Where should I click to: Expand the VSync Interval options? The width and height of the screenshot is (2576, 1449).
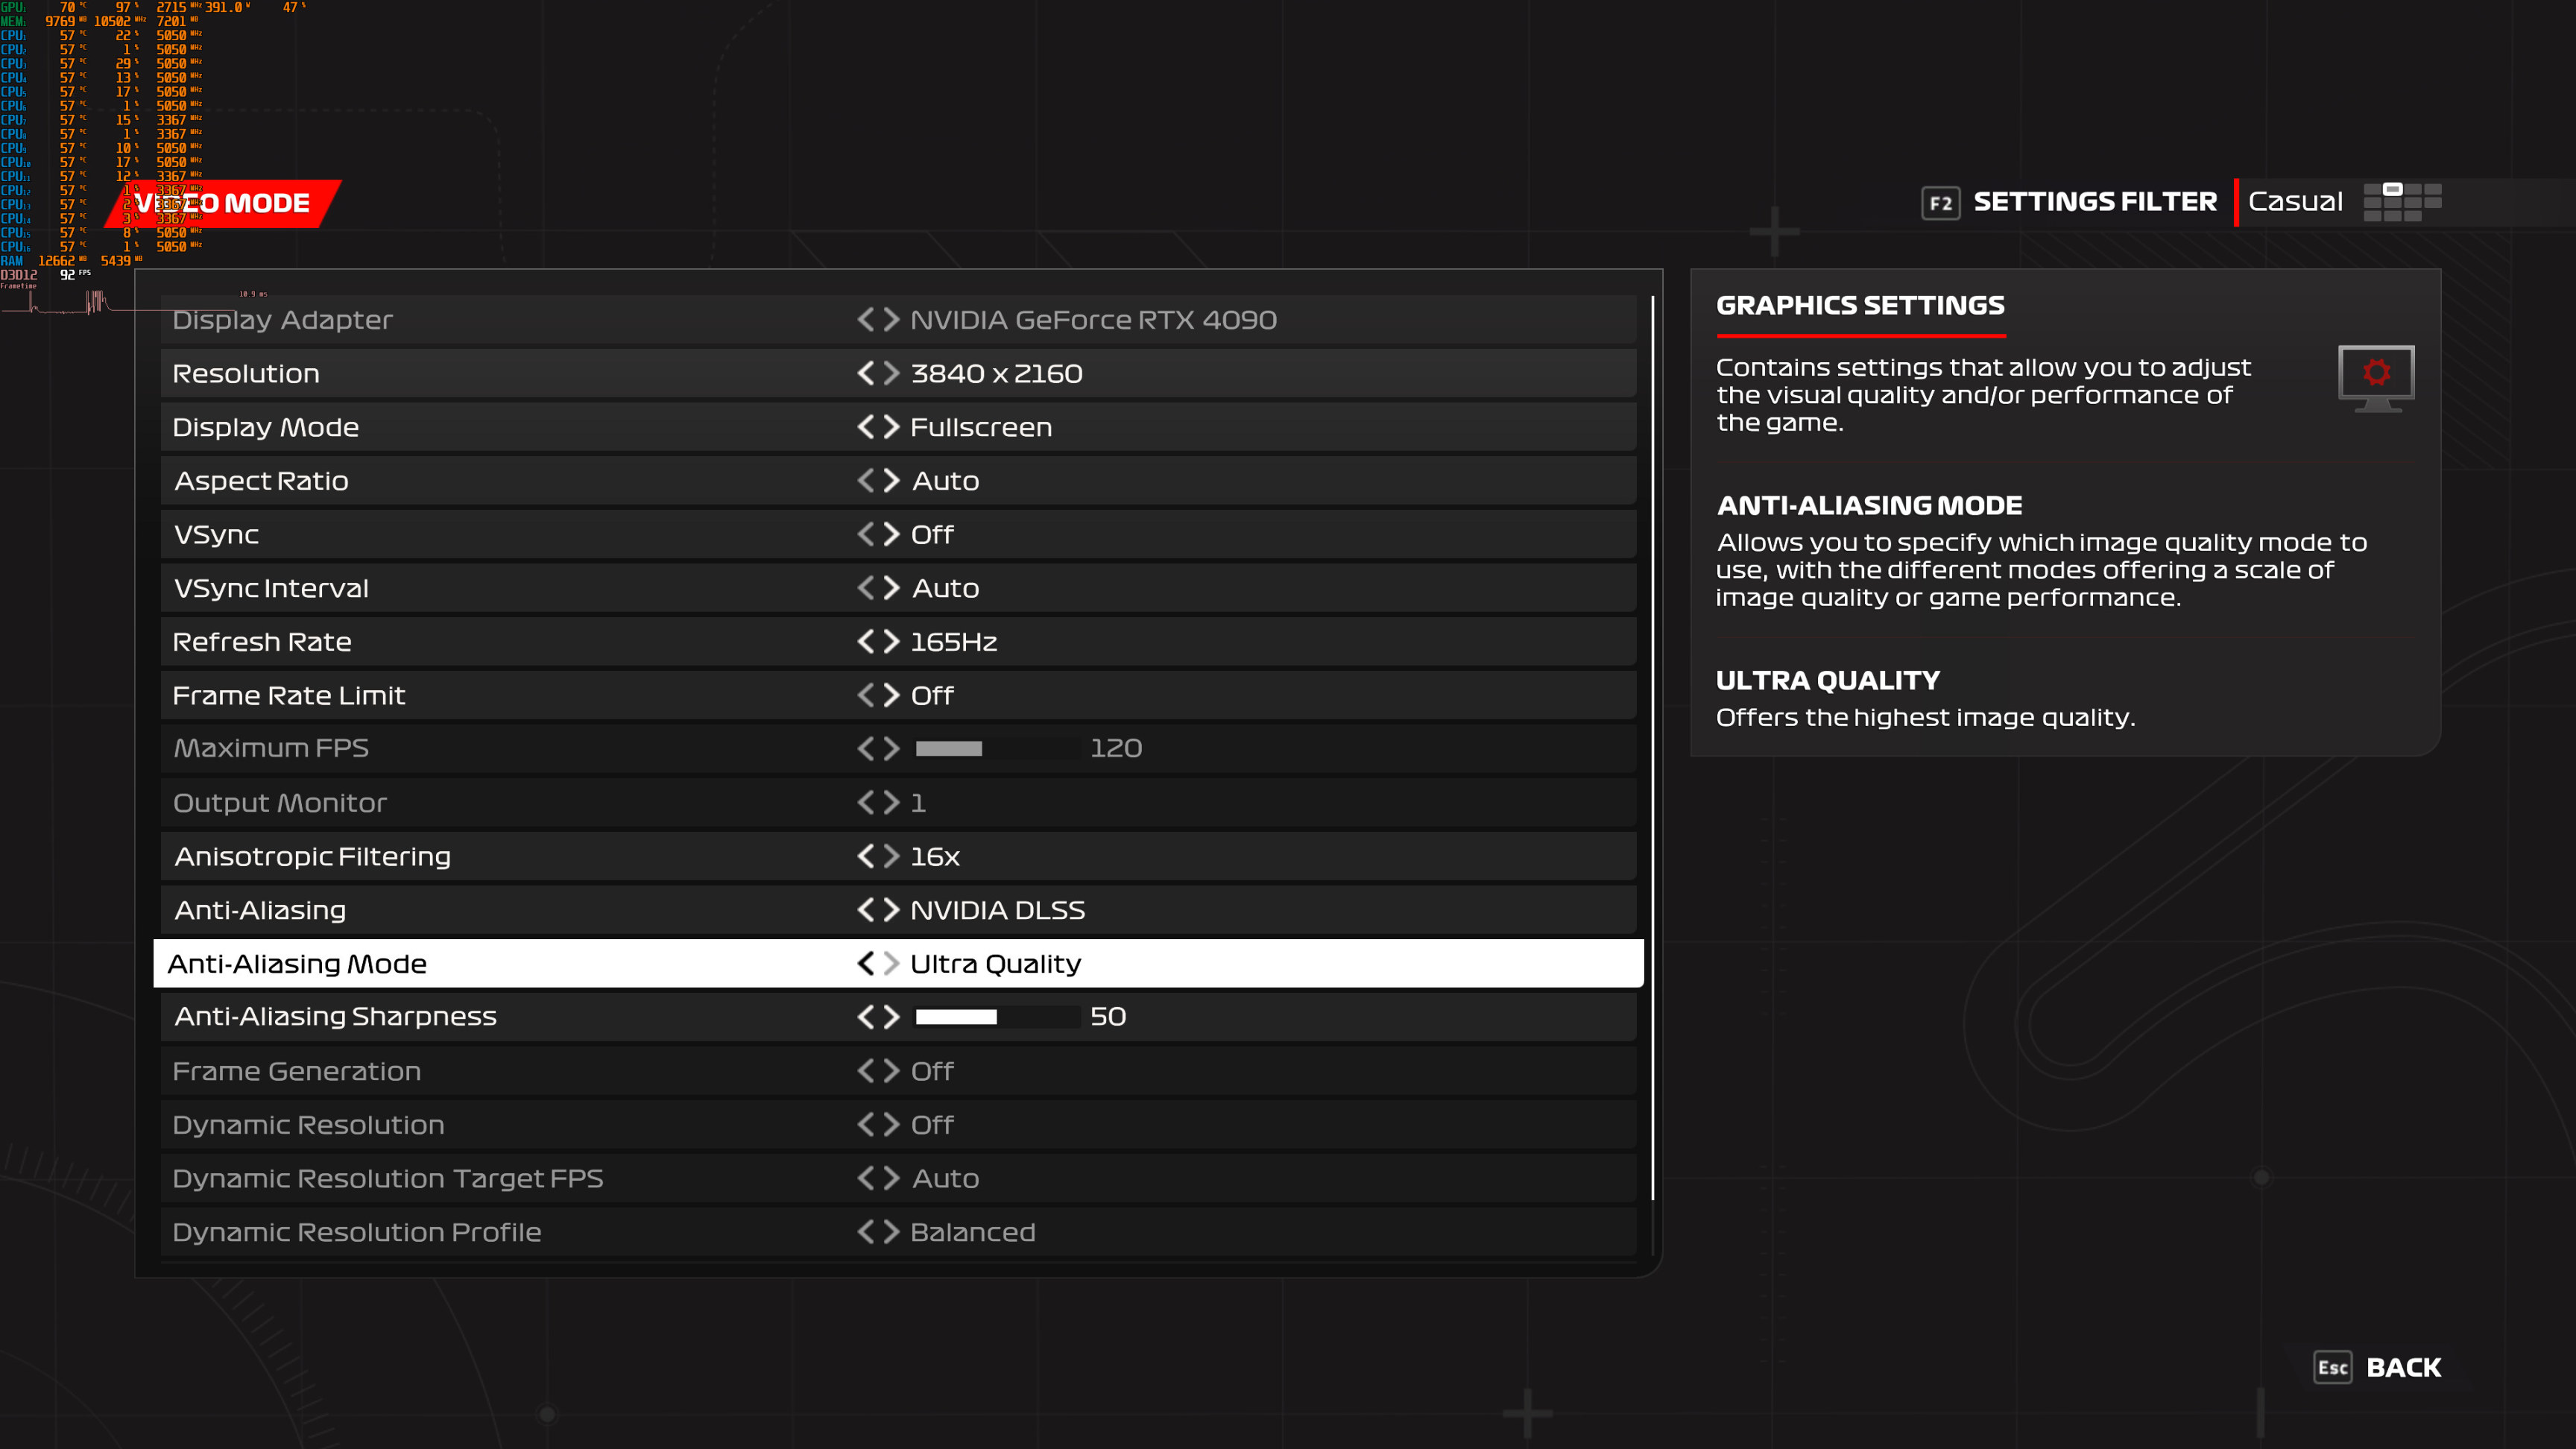pos(888,587)
